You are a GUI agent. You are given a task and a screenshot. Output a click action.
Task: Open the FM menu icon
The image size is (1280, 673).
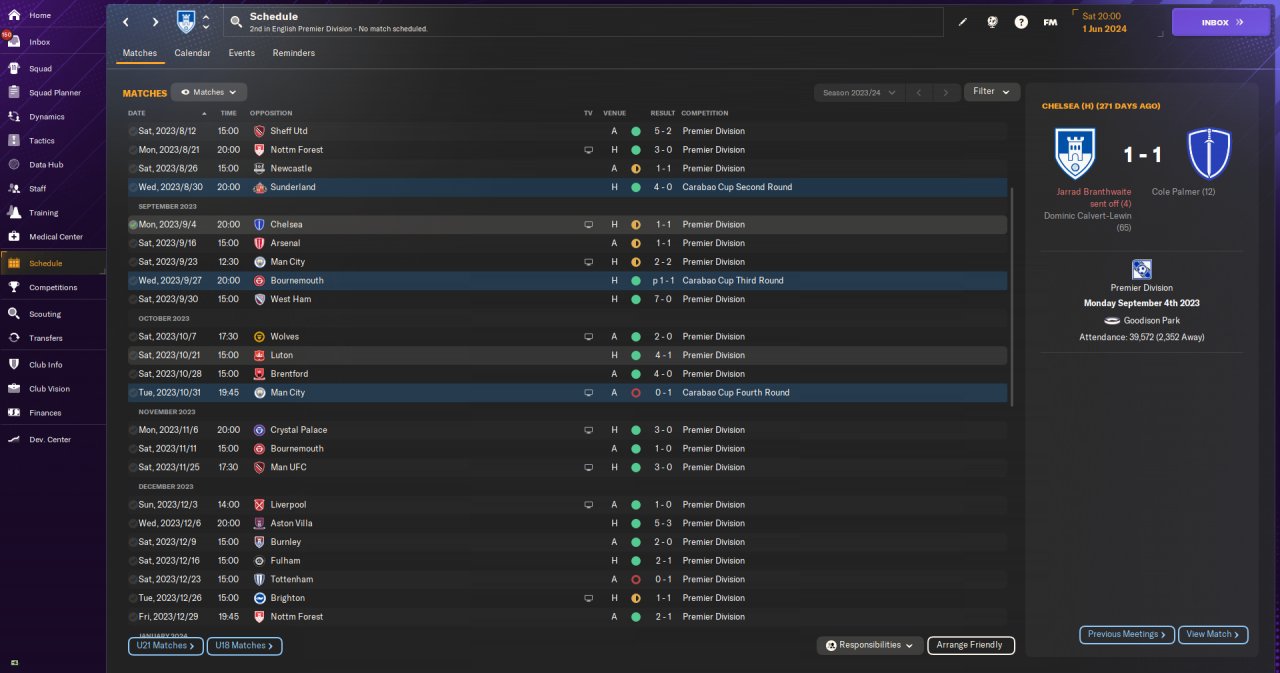point(1050,22)
